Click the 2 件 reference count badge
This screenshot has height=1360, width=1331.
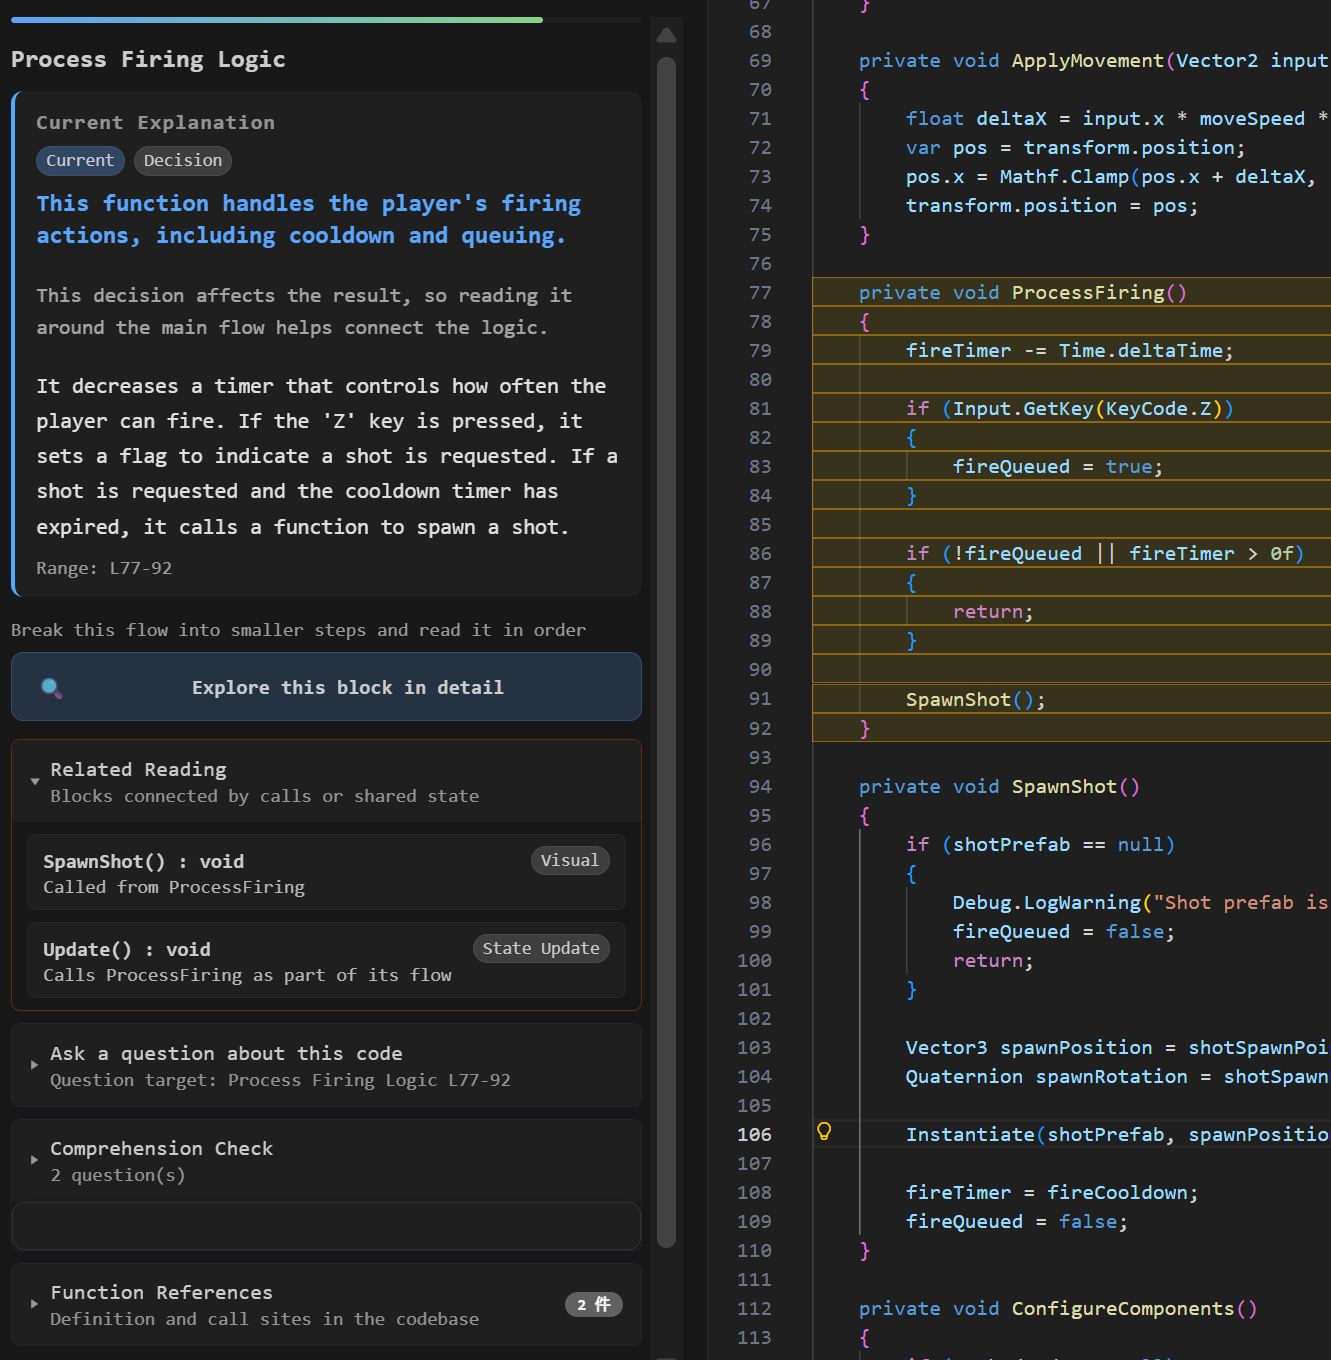click(594, 1304)
